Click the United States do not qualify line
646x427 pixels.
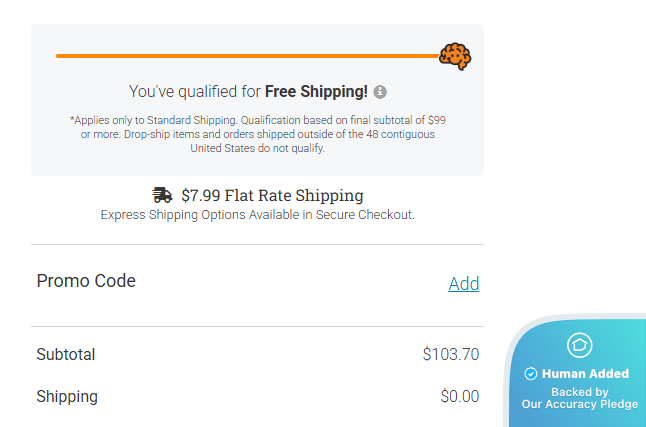[257, 148]
